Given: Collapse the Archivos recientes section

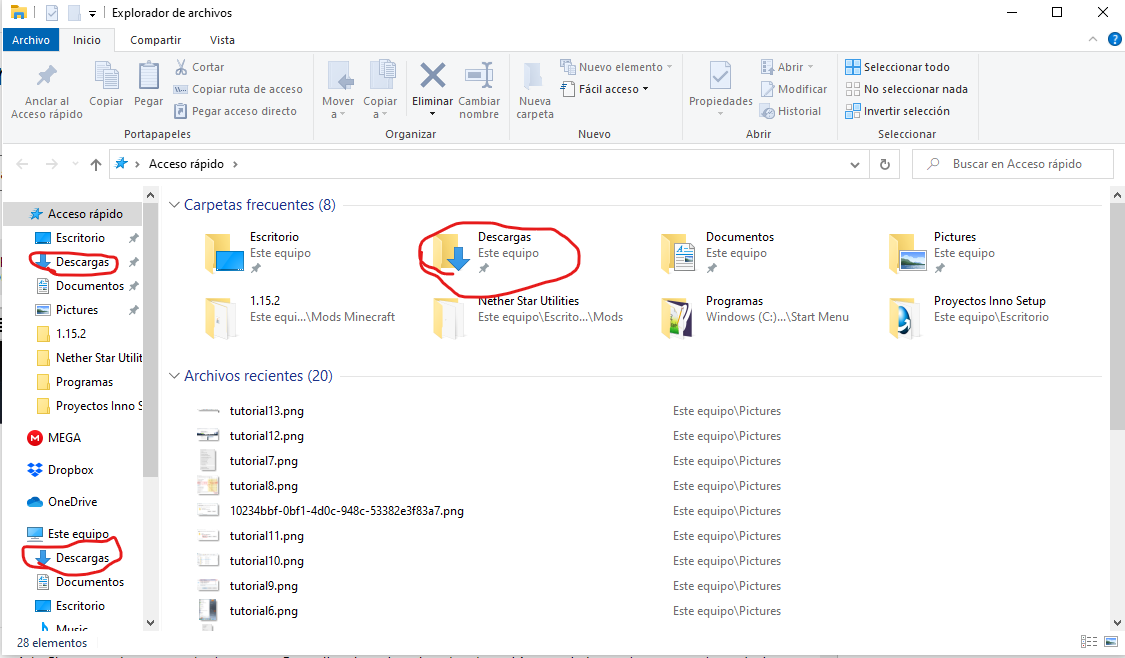Looking at the screenshot, I should [174, 376].
